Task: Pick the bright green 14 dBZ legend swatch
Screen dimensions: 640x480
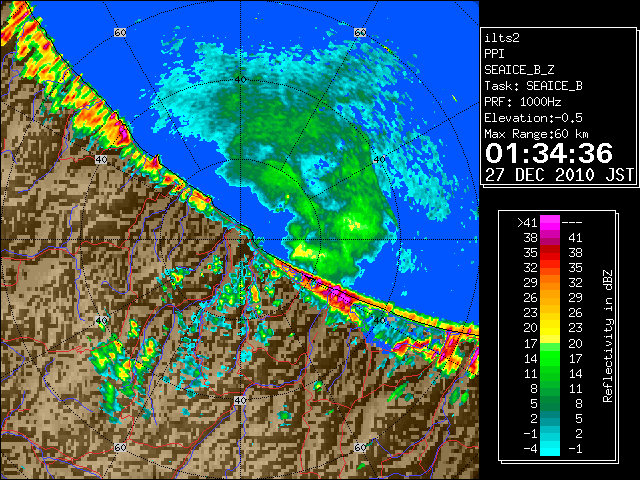Action: coord(550,358)
